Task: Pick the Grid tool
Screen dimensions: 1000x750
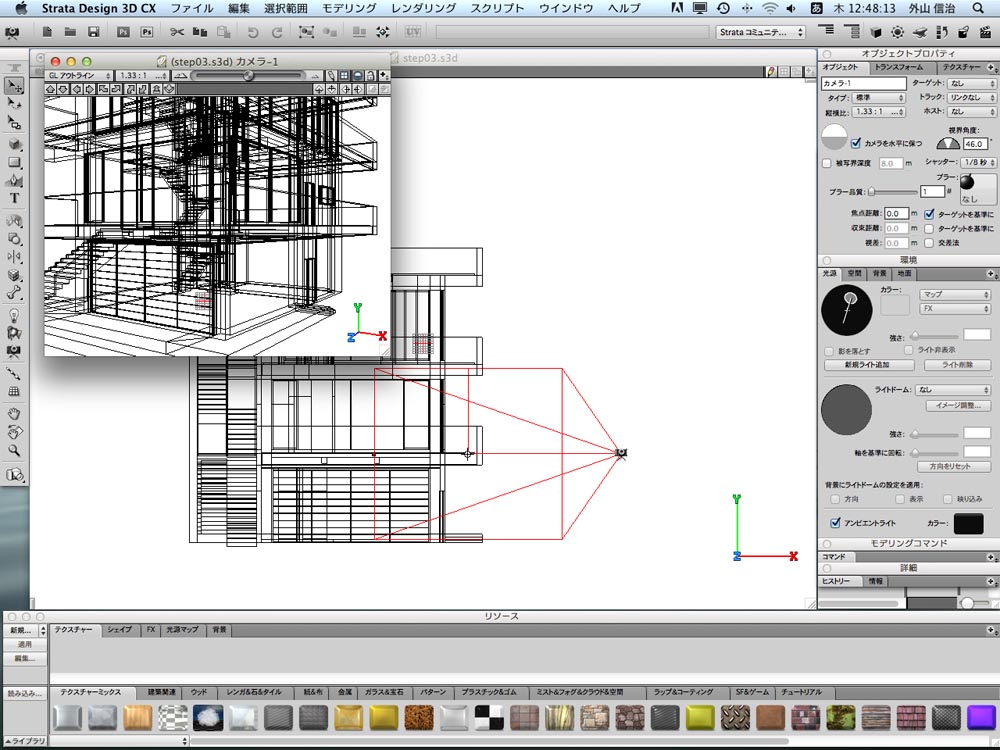Action: tap(14, 392)
